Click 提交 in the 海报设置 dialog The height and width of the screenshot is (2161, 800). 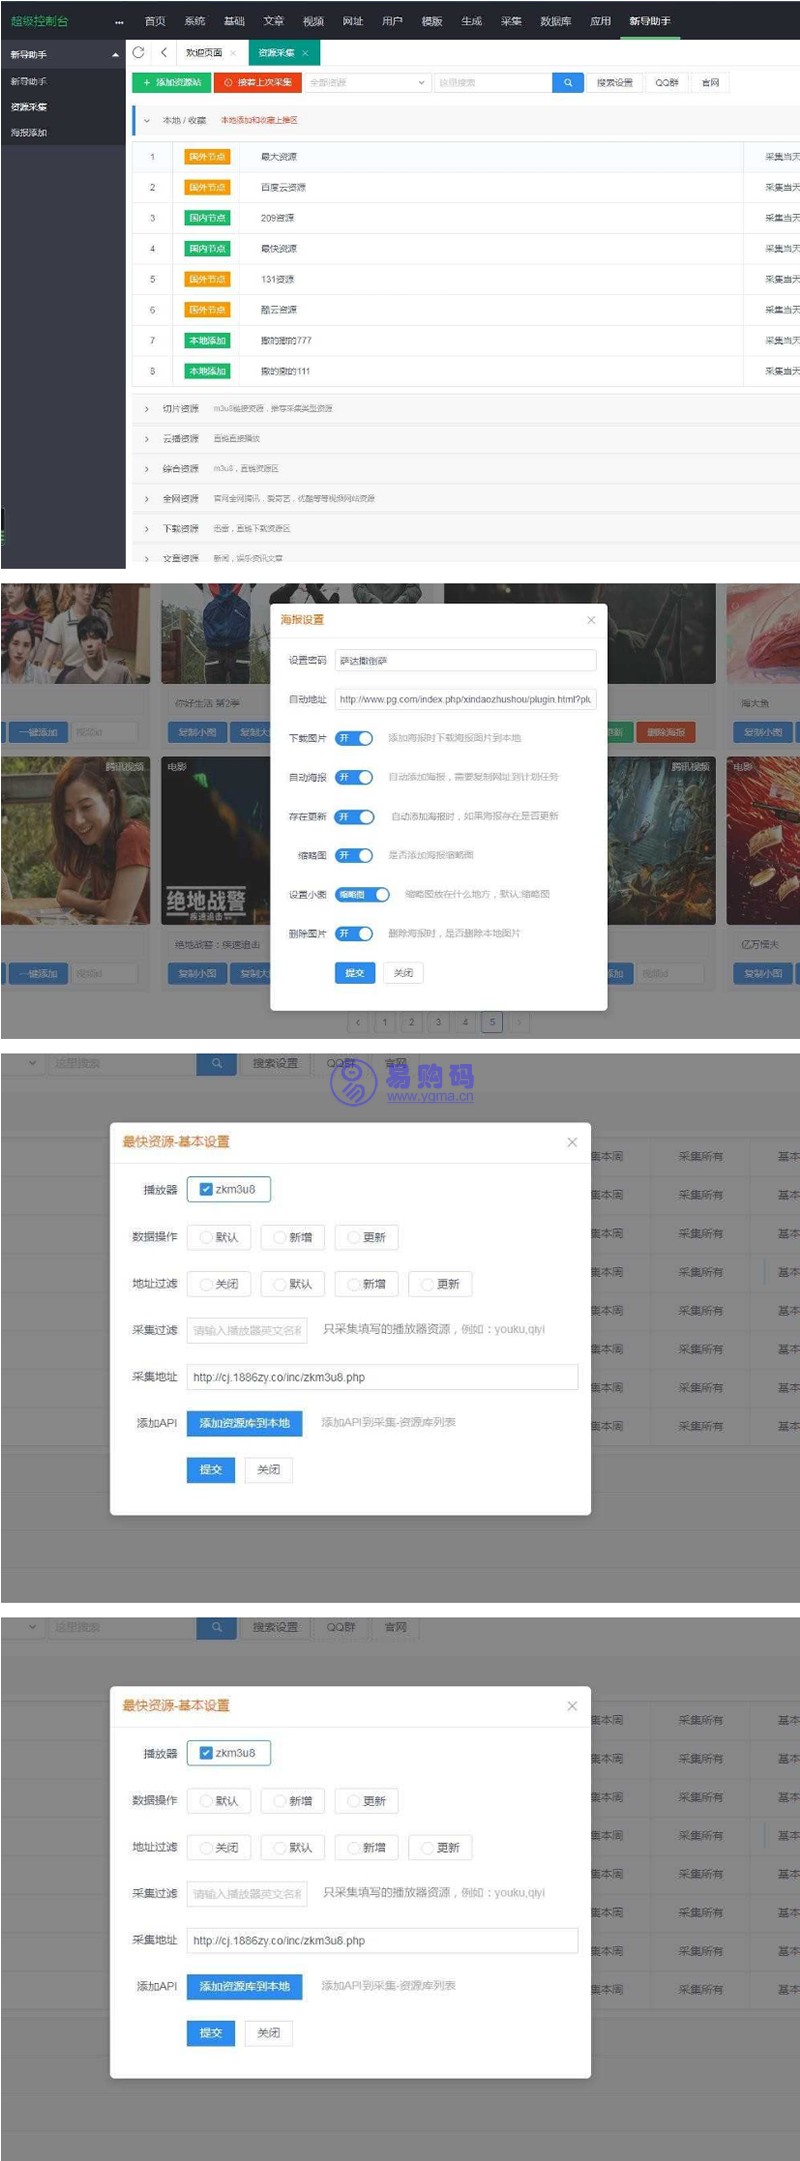coord(354,973)
